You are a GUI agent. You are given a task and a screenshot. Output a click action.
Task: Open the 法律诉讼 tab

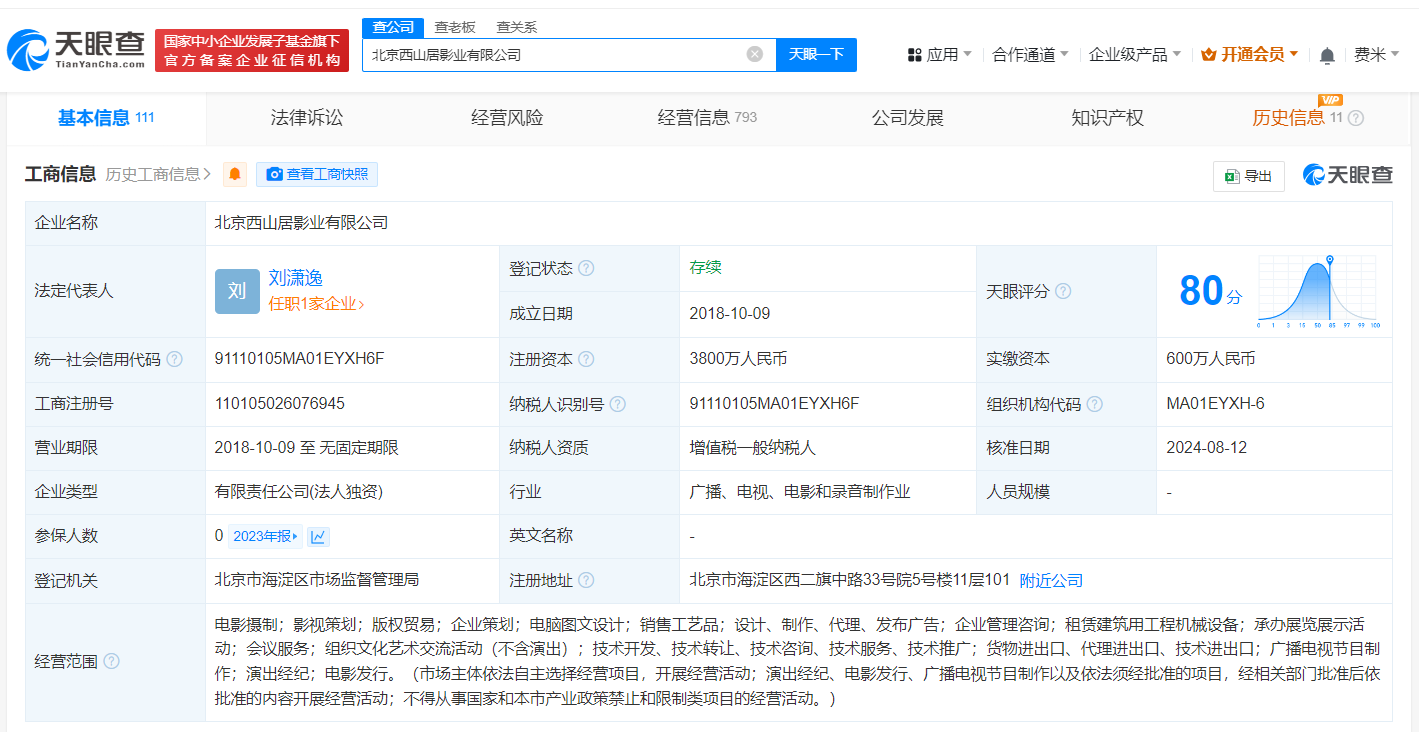(x=307, y=117)
